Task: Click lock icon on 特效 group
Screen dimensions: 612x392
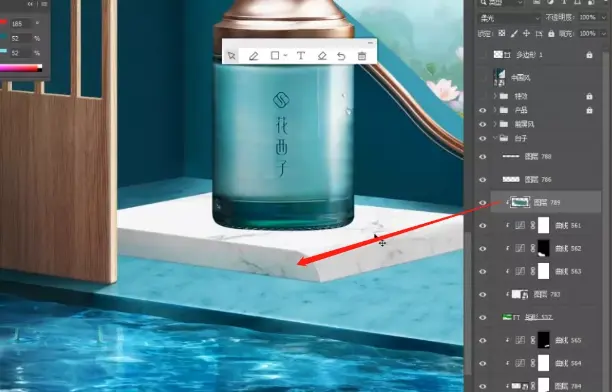Action: pyautogui.click(x=589, y=96)
